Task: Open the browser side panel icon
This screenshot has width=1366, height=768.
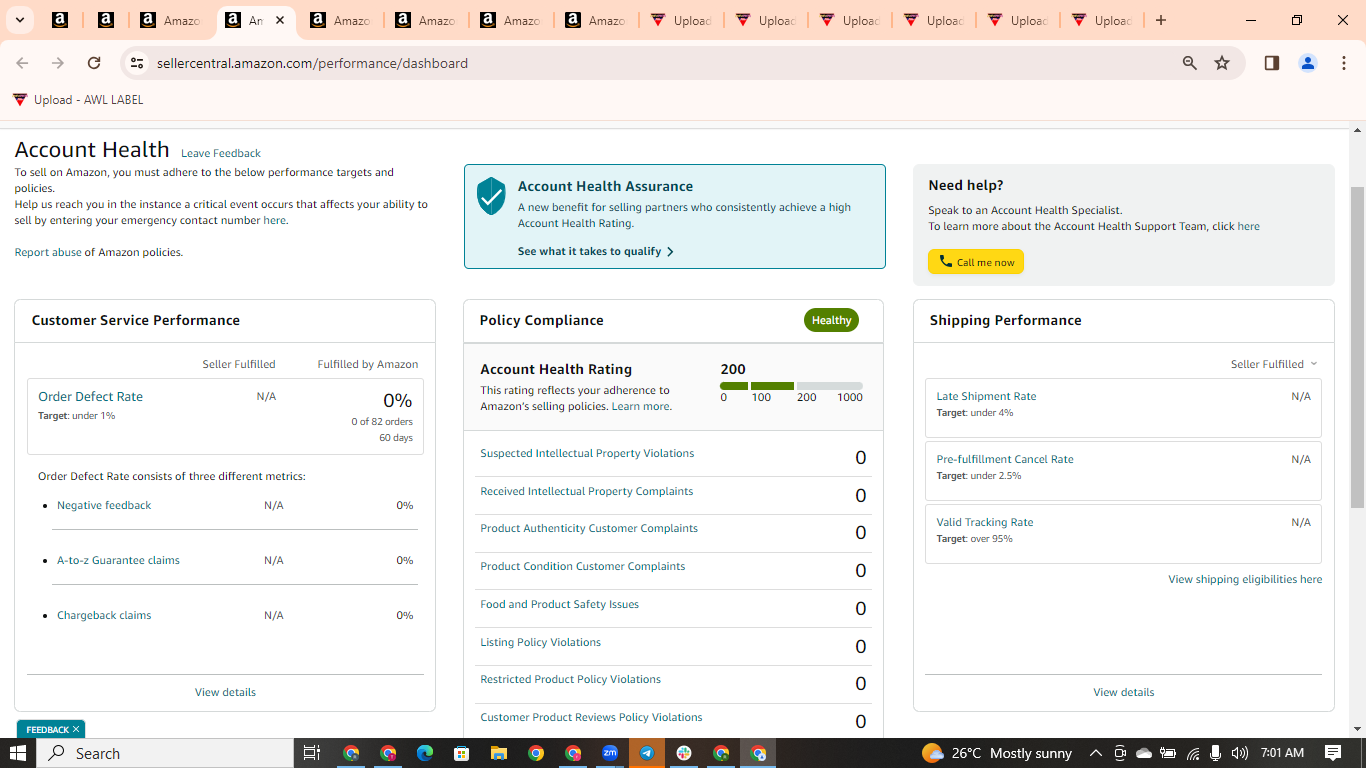Action: 1272,63
